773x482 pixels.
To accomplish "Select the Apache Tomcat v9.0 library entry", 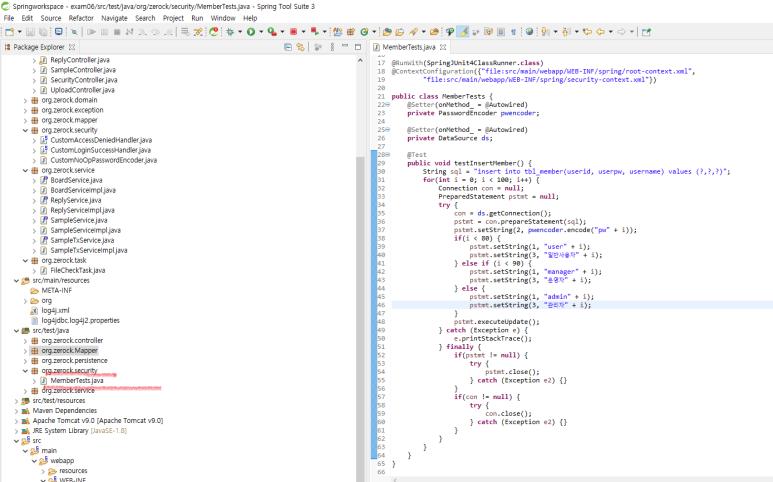I will (98, 421).
